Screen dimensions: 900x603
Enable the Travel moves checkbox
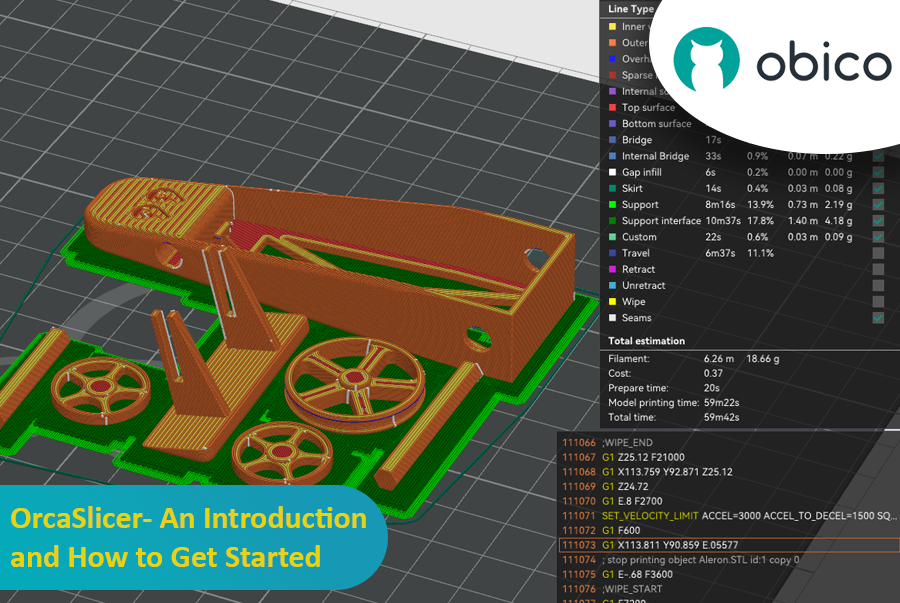[x=878, y=253]
